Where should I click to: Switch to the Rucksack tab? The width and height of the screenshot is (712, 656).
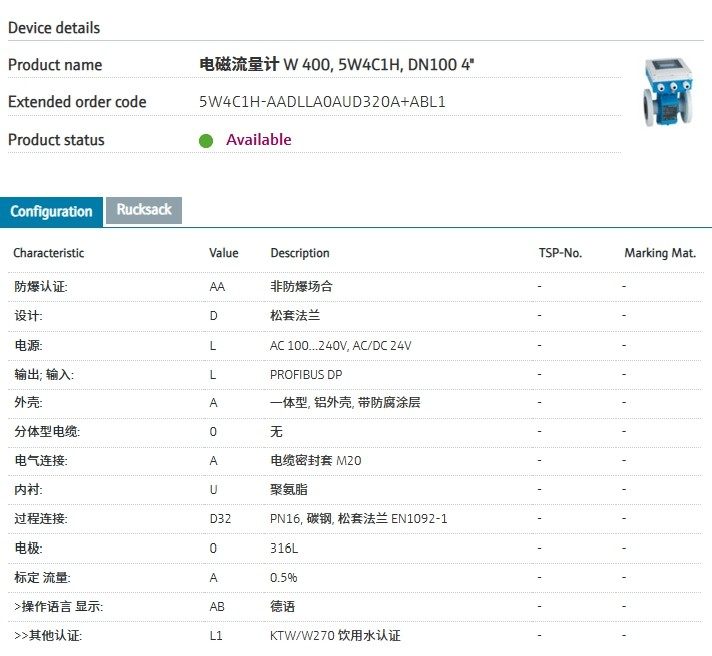pos(144,210)
